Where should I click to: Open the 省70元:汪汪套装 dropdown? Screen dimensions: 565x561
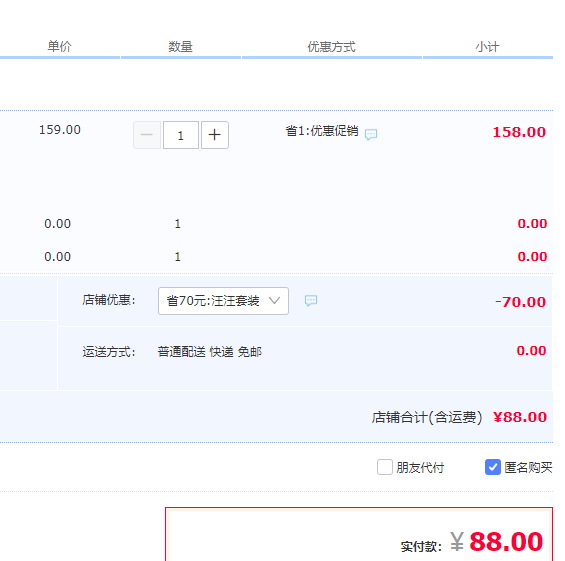pyautogui.click(x=223, y=301)
